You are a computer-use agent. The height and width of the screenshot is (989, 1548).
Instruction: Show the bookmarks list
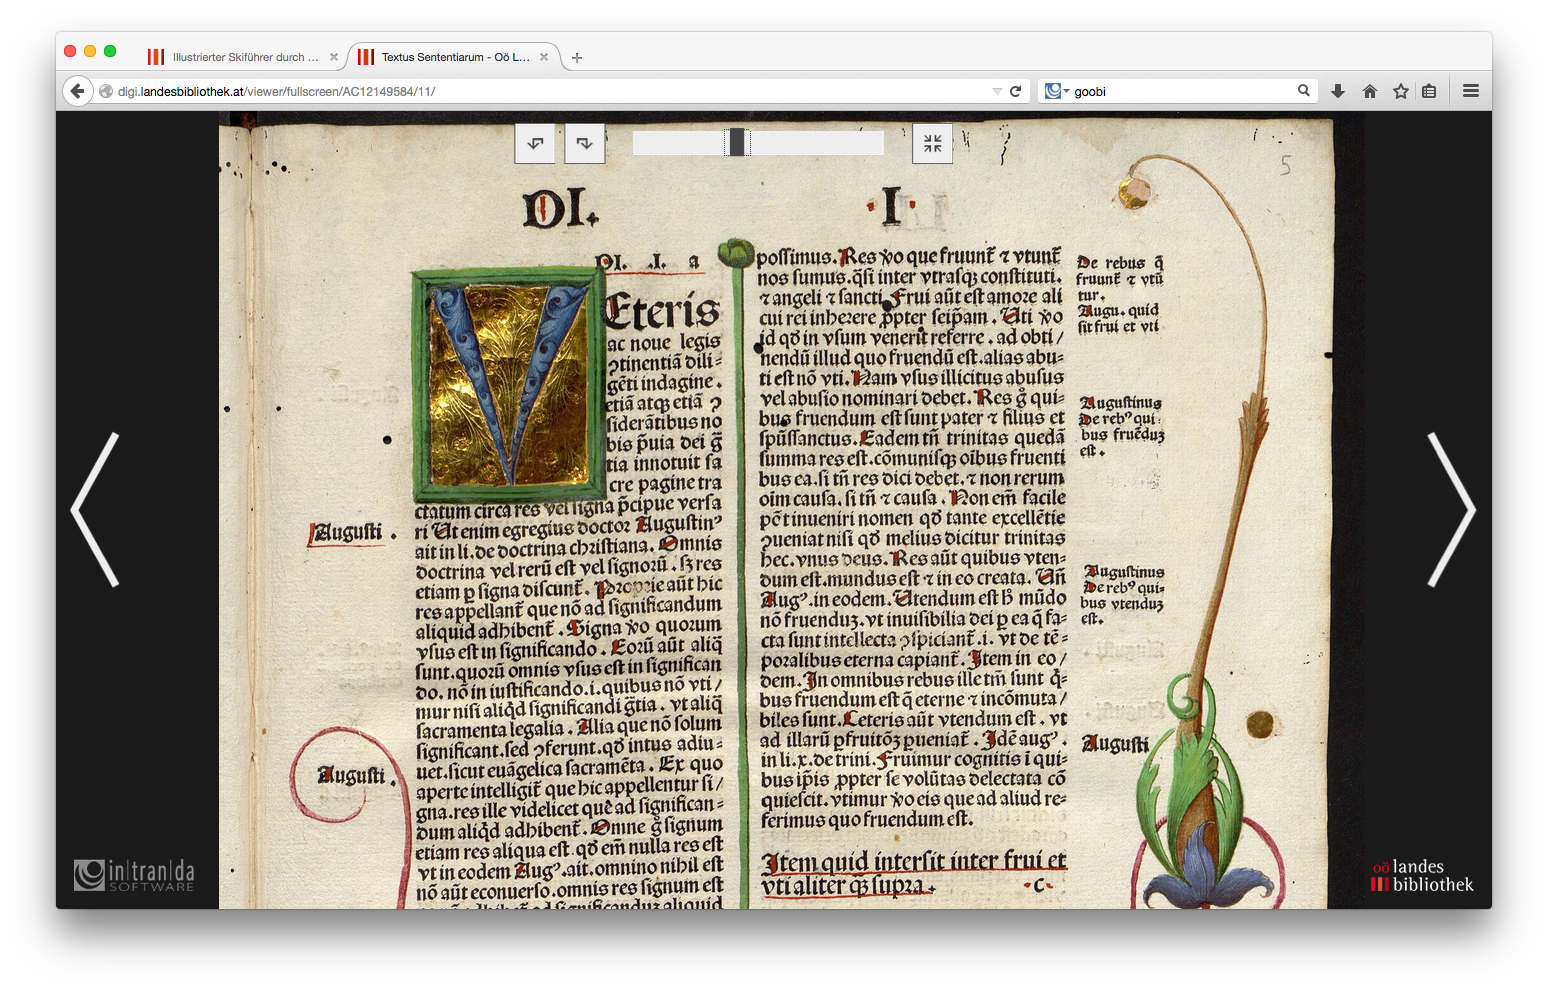1429,91
